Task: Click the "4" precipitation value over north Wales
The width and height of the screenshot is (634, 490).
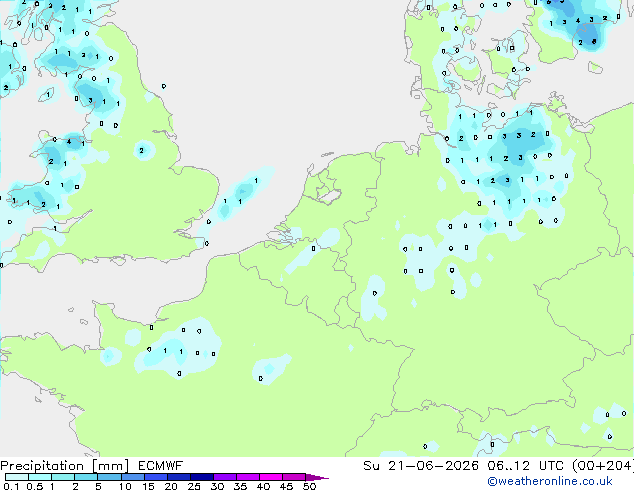Action: pos(69,142)
